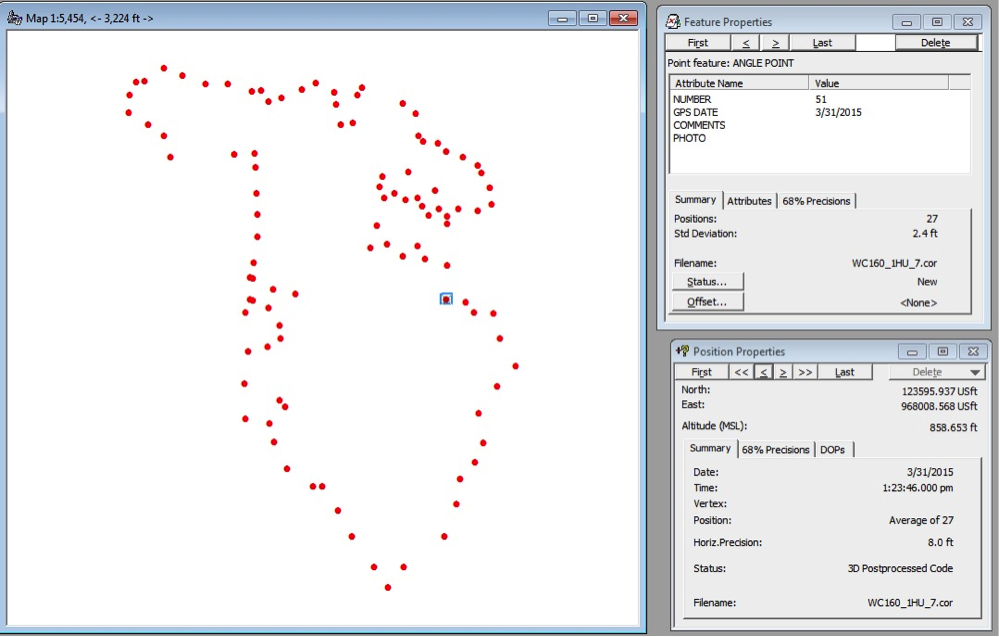Jump to Last position in Position Properties
This screenshot has height=637, width=999.
click(x=845, y=372)
